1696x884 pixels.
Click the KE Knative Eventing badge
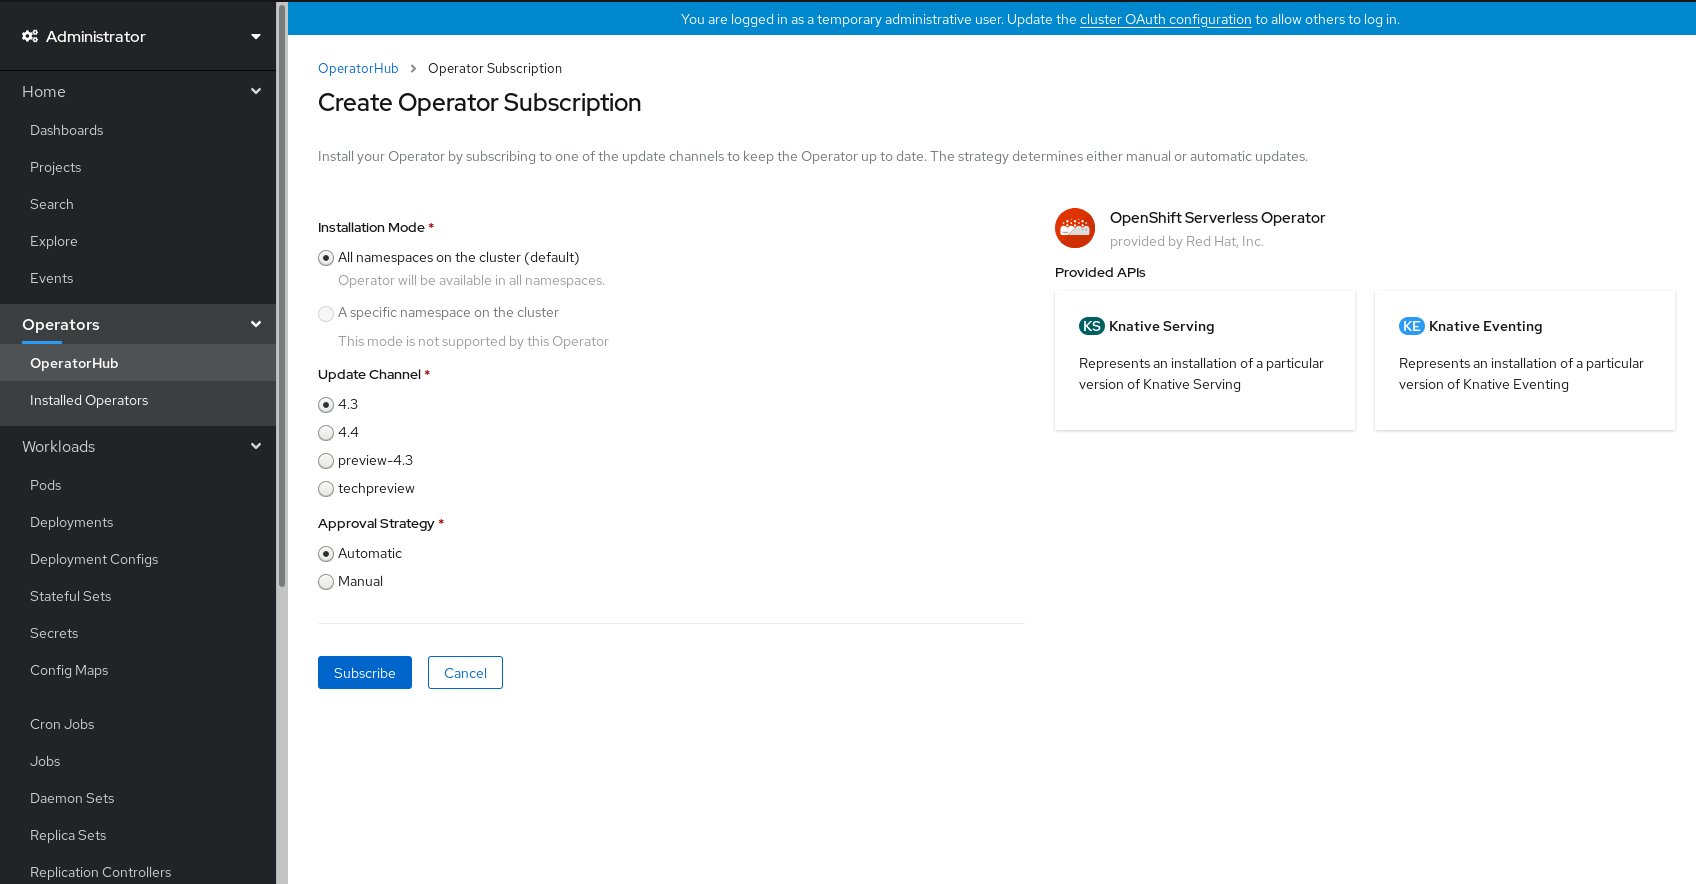(1411, 326)
